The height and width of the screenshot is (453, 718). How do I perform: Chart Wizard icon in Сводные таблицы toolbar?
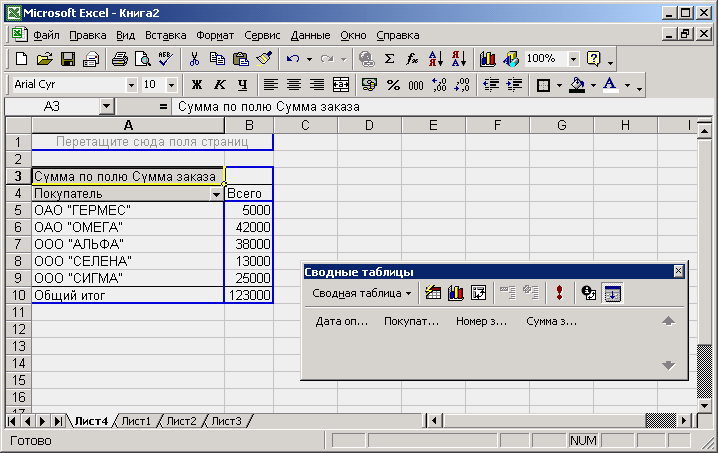pos(456,293)
